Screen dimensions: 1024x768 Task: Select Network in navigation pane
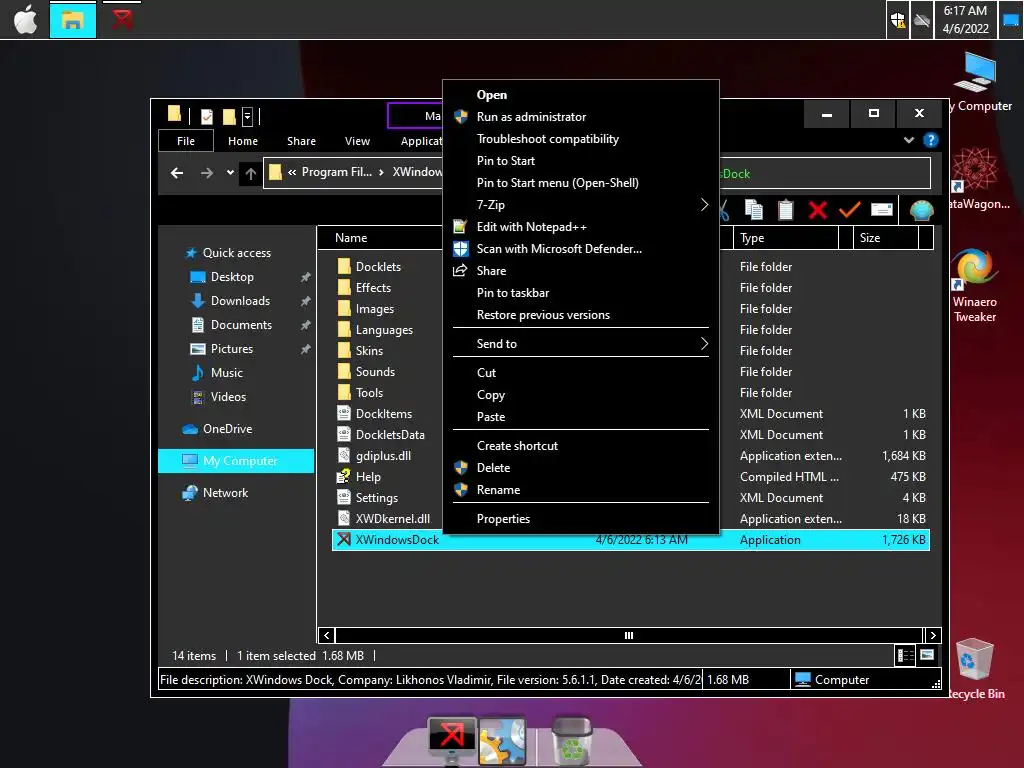pos(225,493)
